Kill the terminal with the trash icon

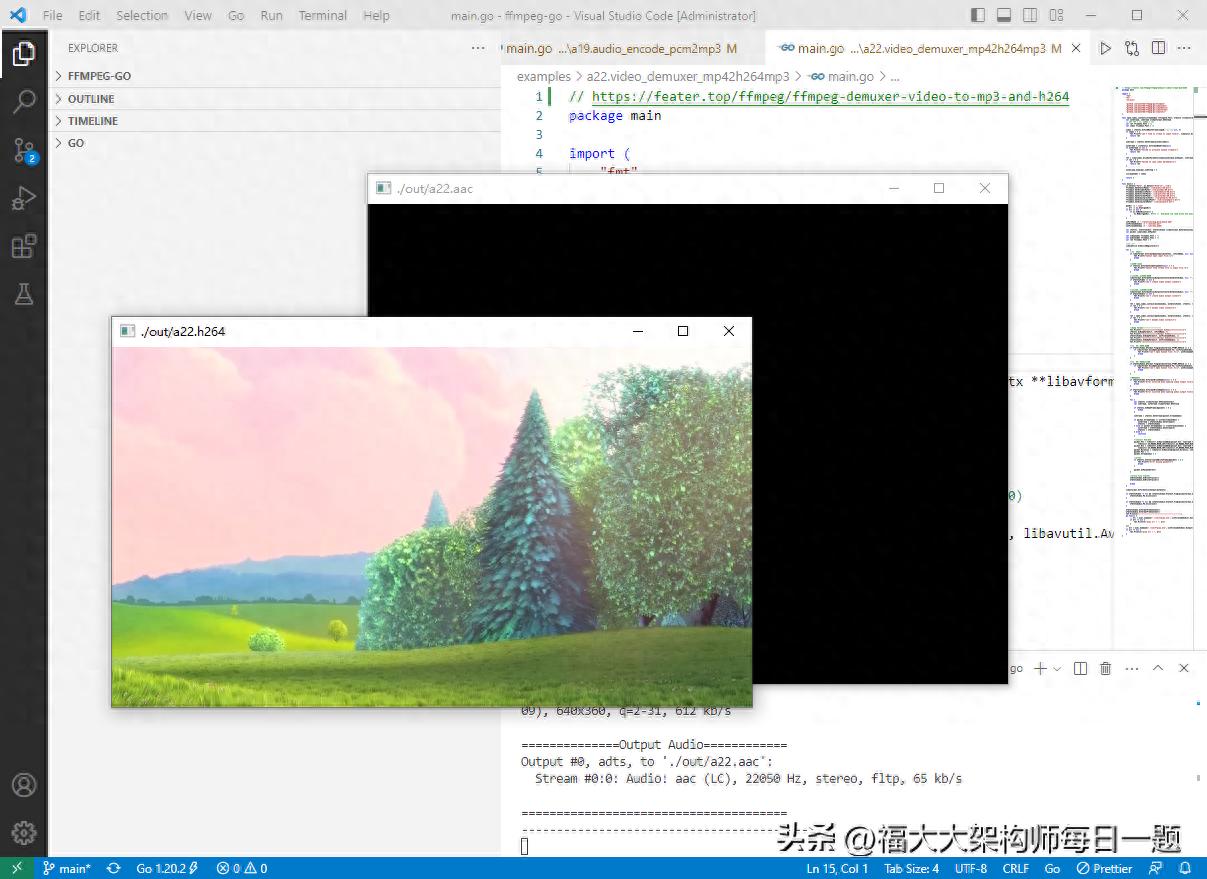[x=1105, y=668]
